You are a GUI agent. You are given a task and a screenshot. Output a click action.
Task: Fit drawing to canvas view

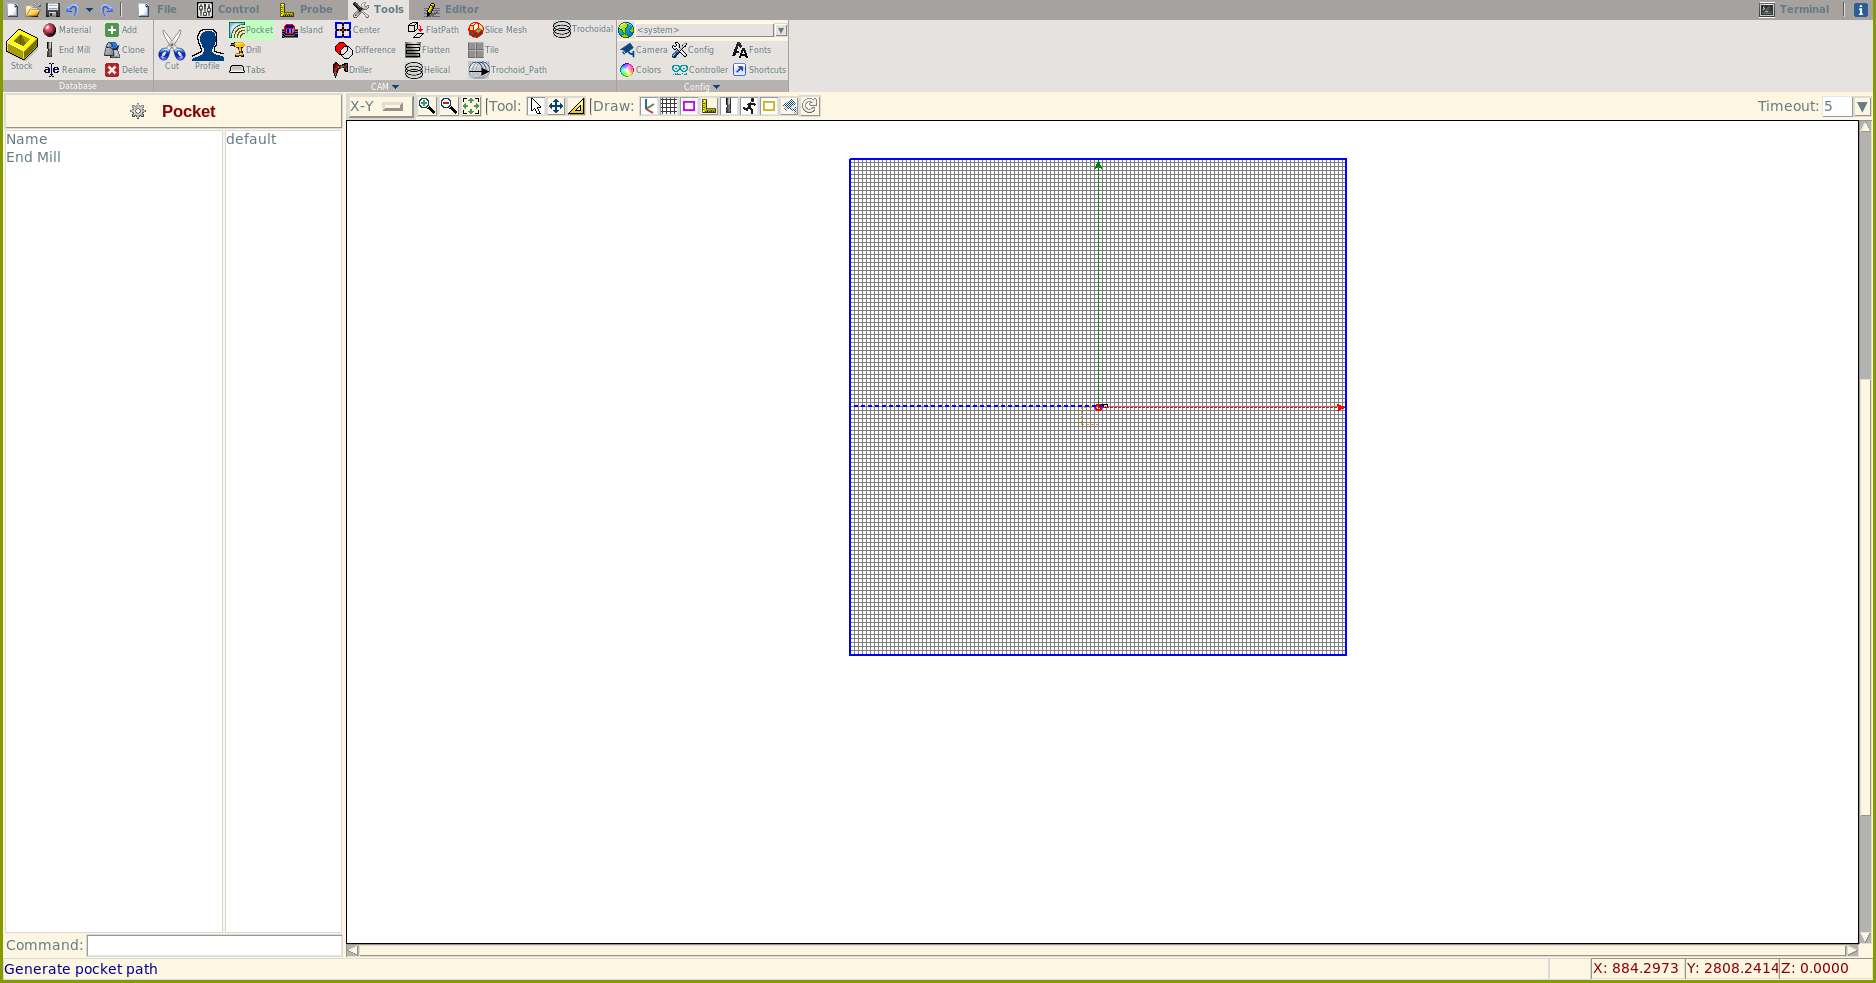pyautogui.click(x=471, y=106)
